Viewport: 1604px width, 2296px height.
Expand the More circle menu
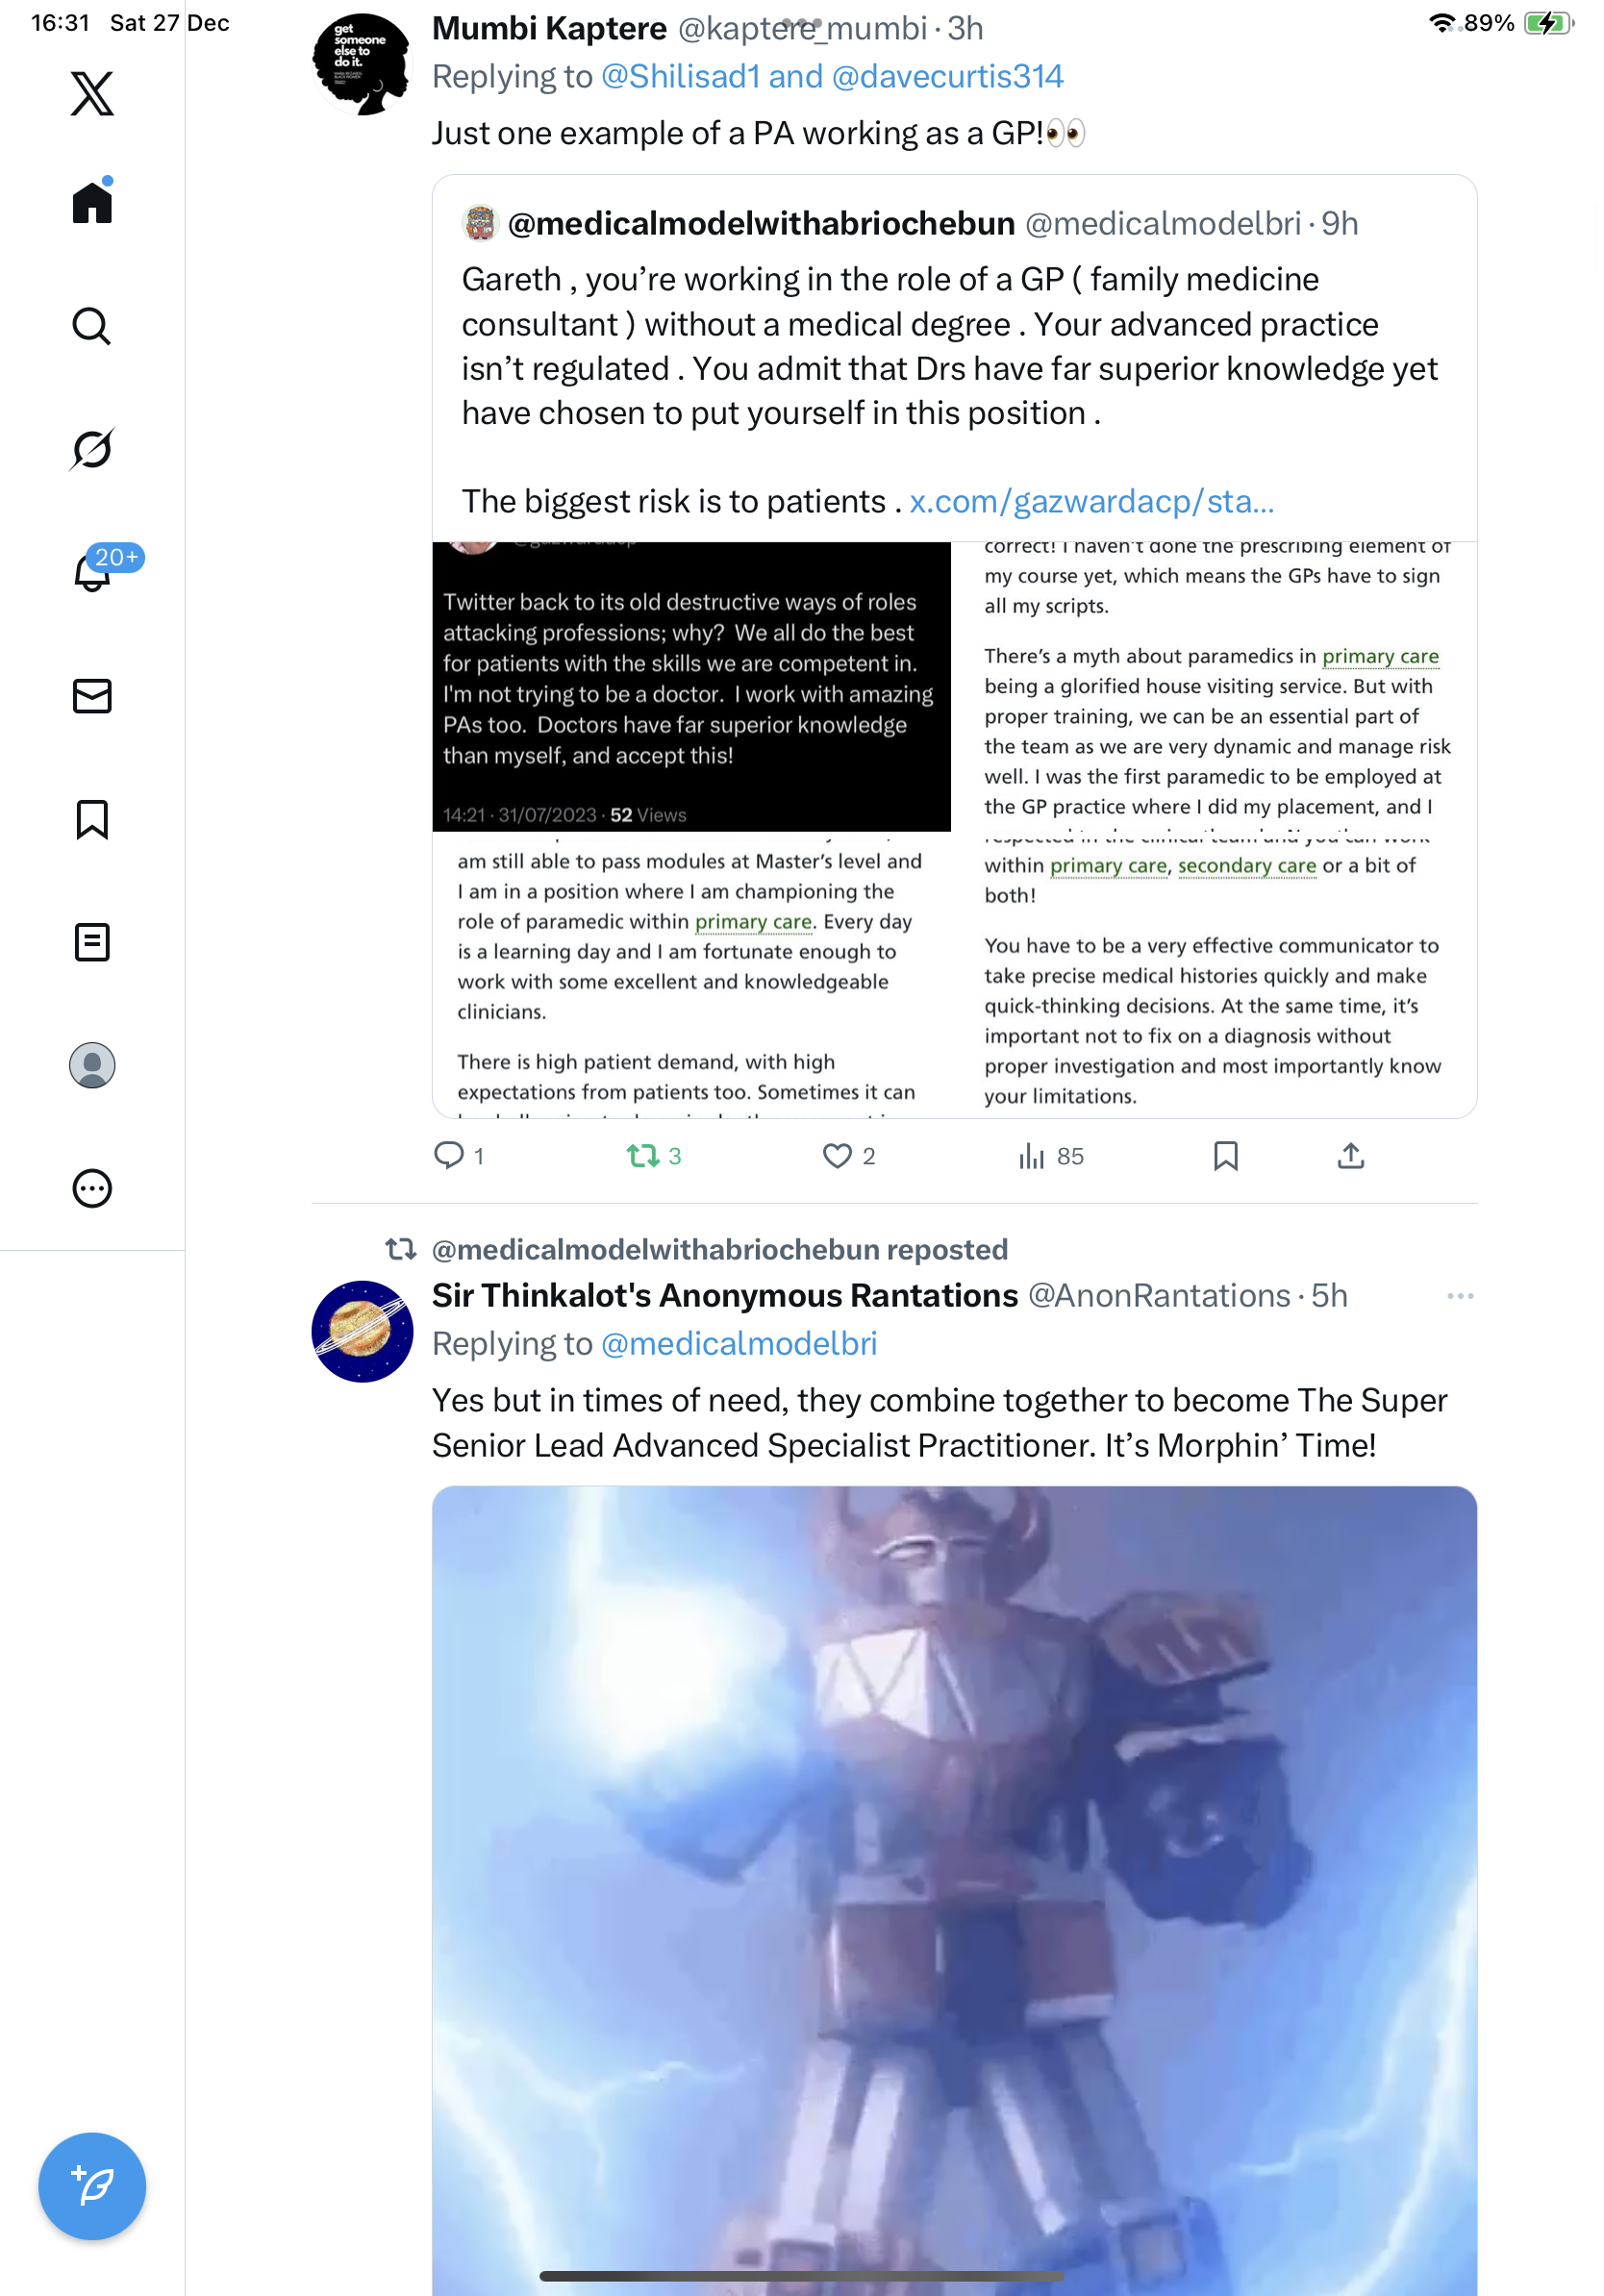(92, 1188)
